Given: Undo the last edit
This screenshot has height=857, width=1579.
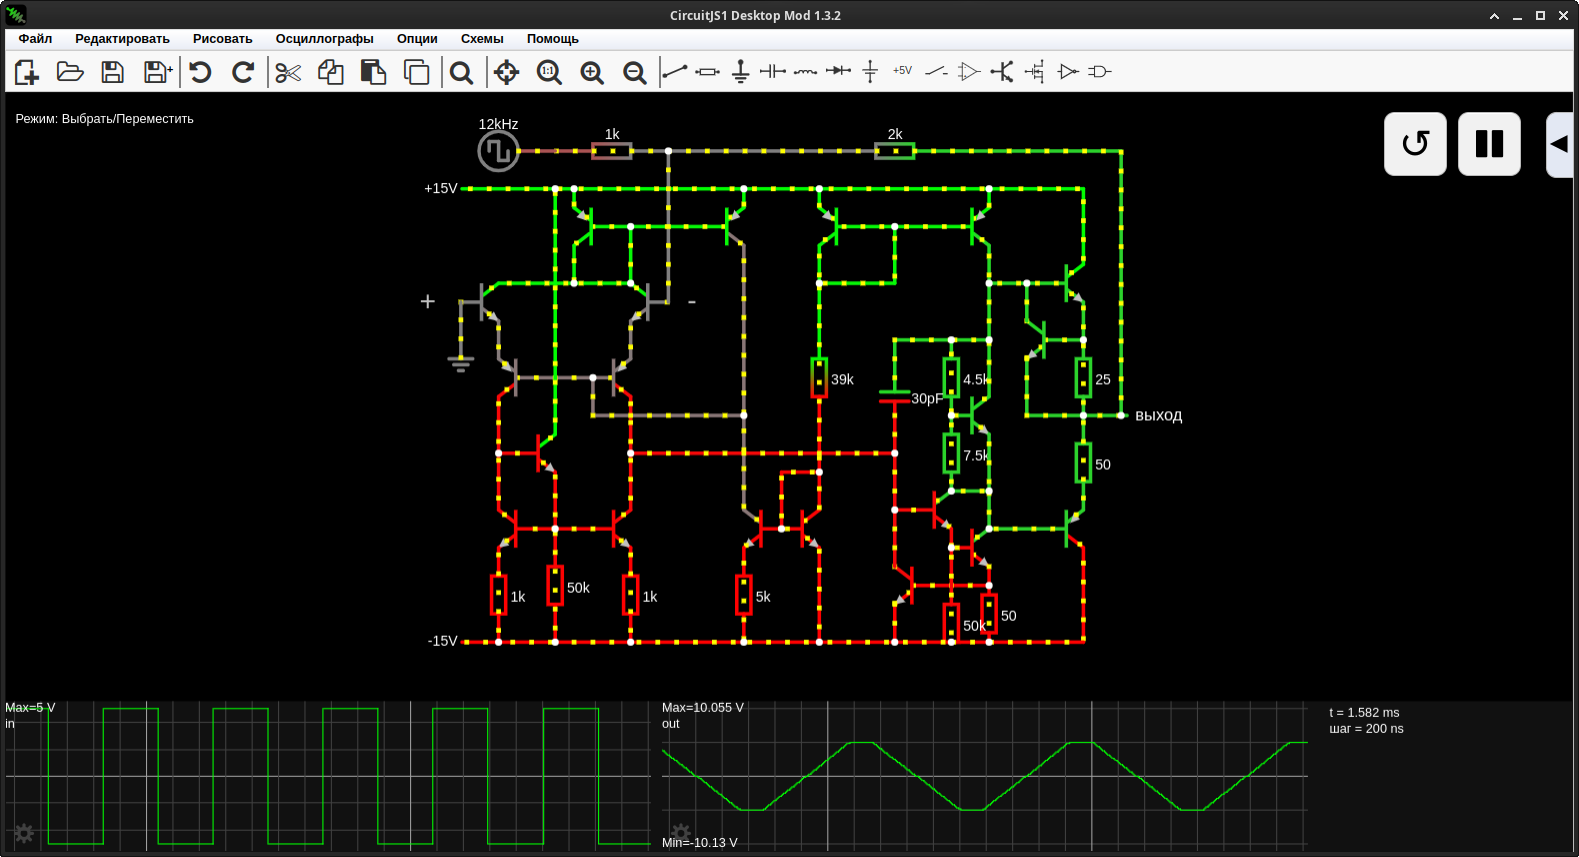Looking at the screenshot, I should (x=201, y=72).
